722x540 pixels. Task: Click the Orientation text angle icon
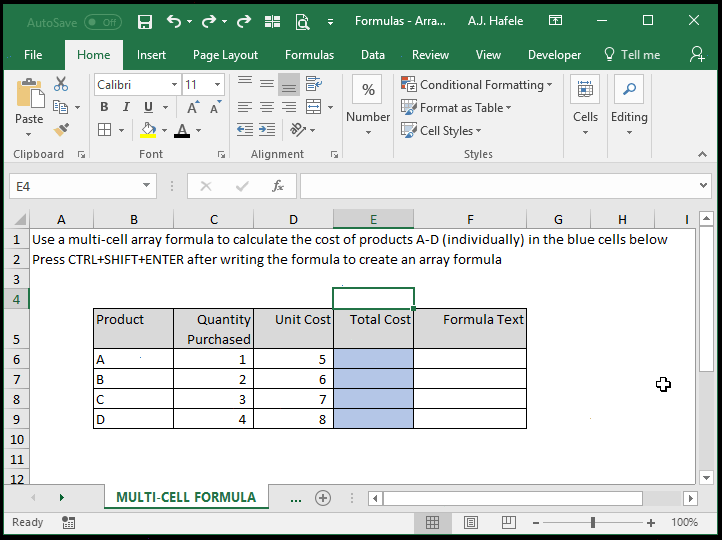tap(298, 130)
